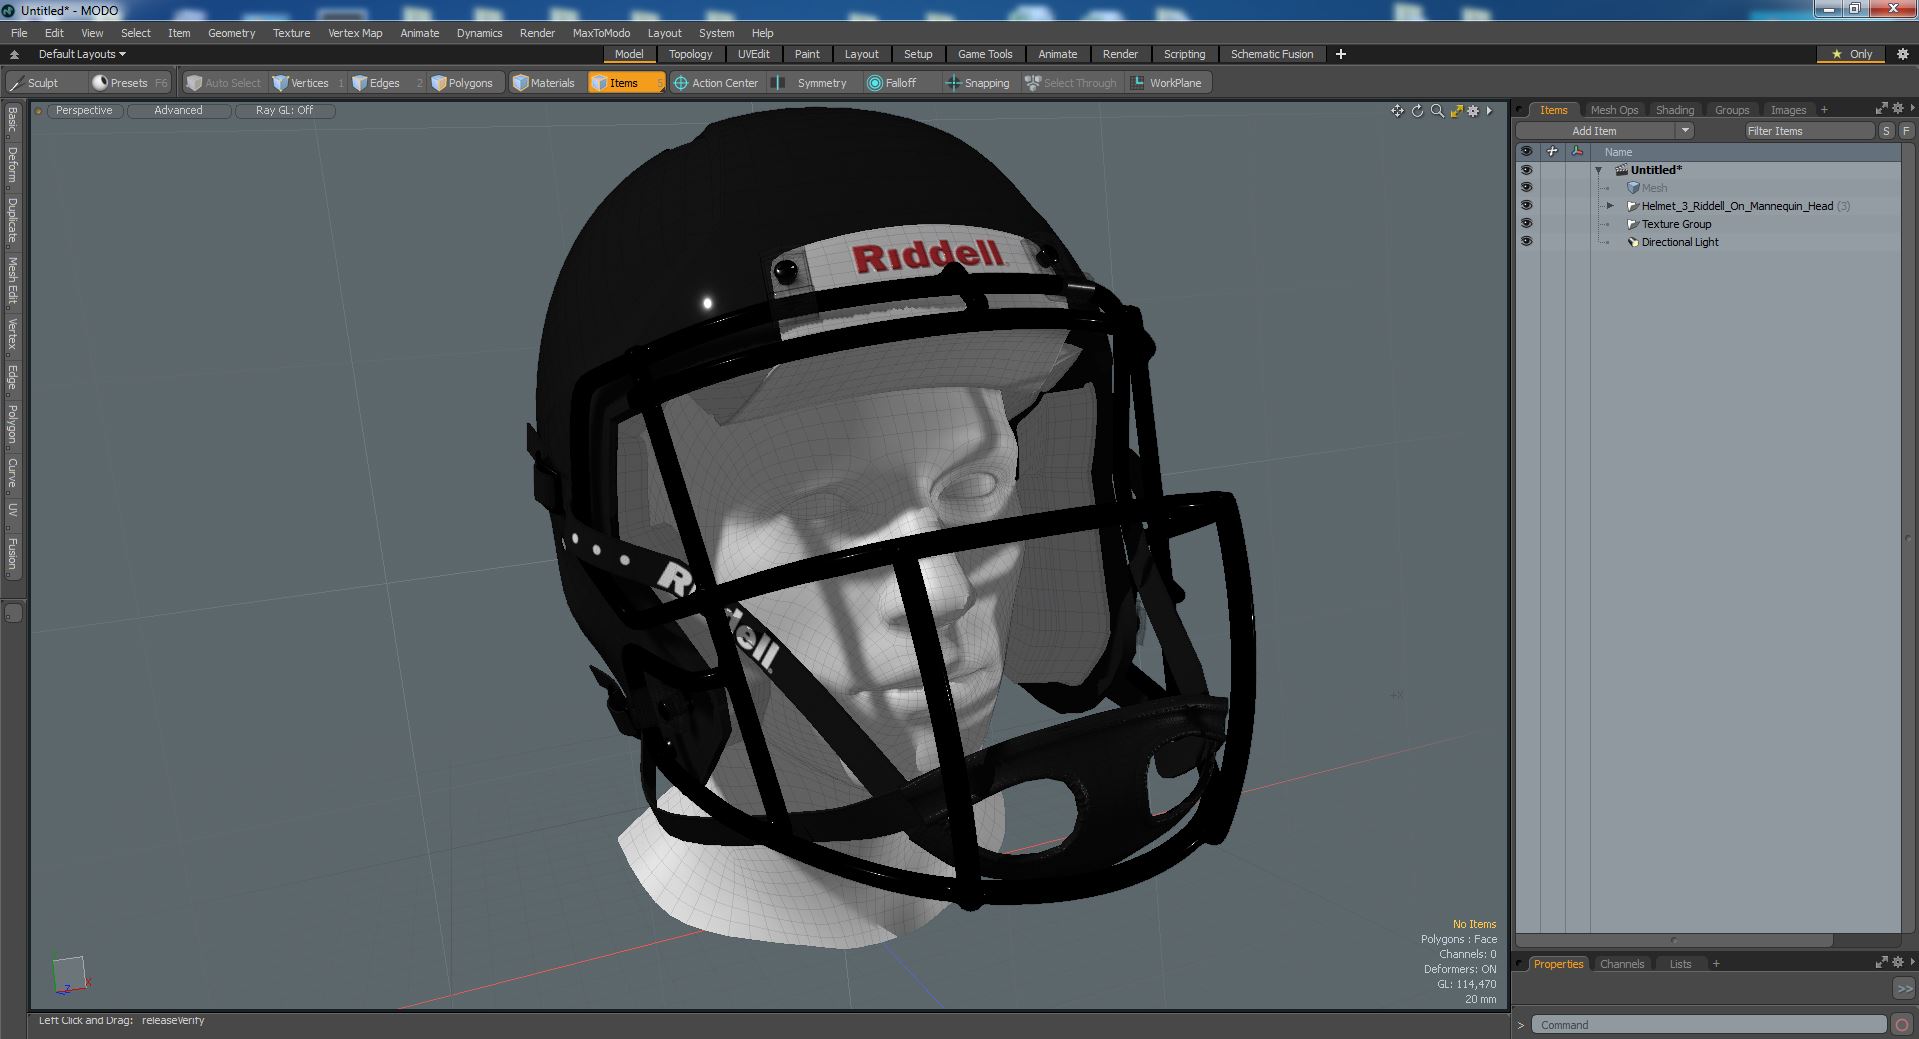The image size is (1919, 1039).
Task: Open the Default Layouts dropdown
Action: (82, 54)
